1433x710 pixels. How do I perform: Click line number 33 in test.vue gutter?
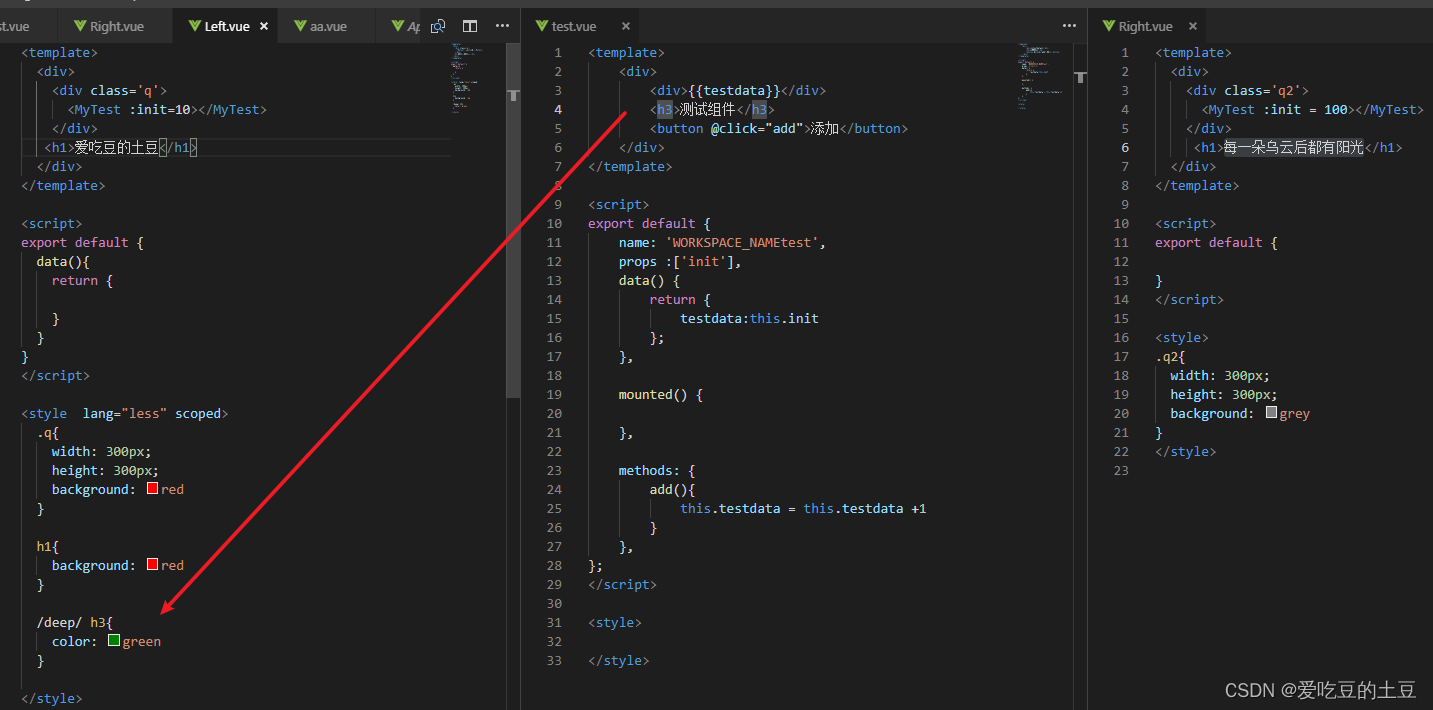tap(555, 660)
